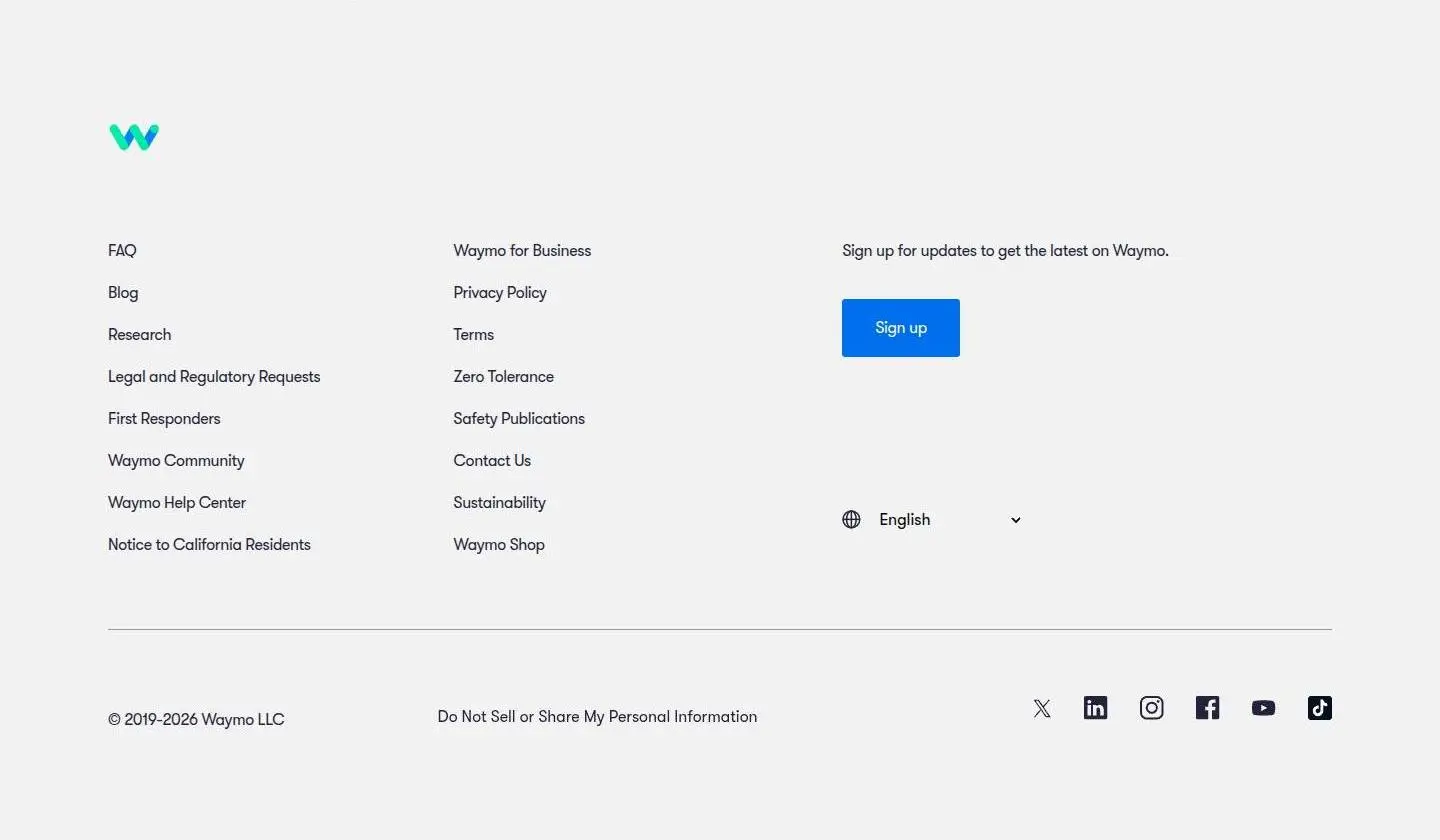
Task: Open the Research link
Action: pyautogui.click(x=140, y=335)
